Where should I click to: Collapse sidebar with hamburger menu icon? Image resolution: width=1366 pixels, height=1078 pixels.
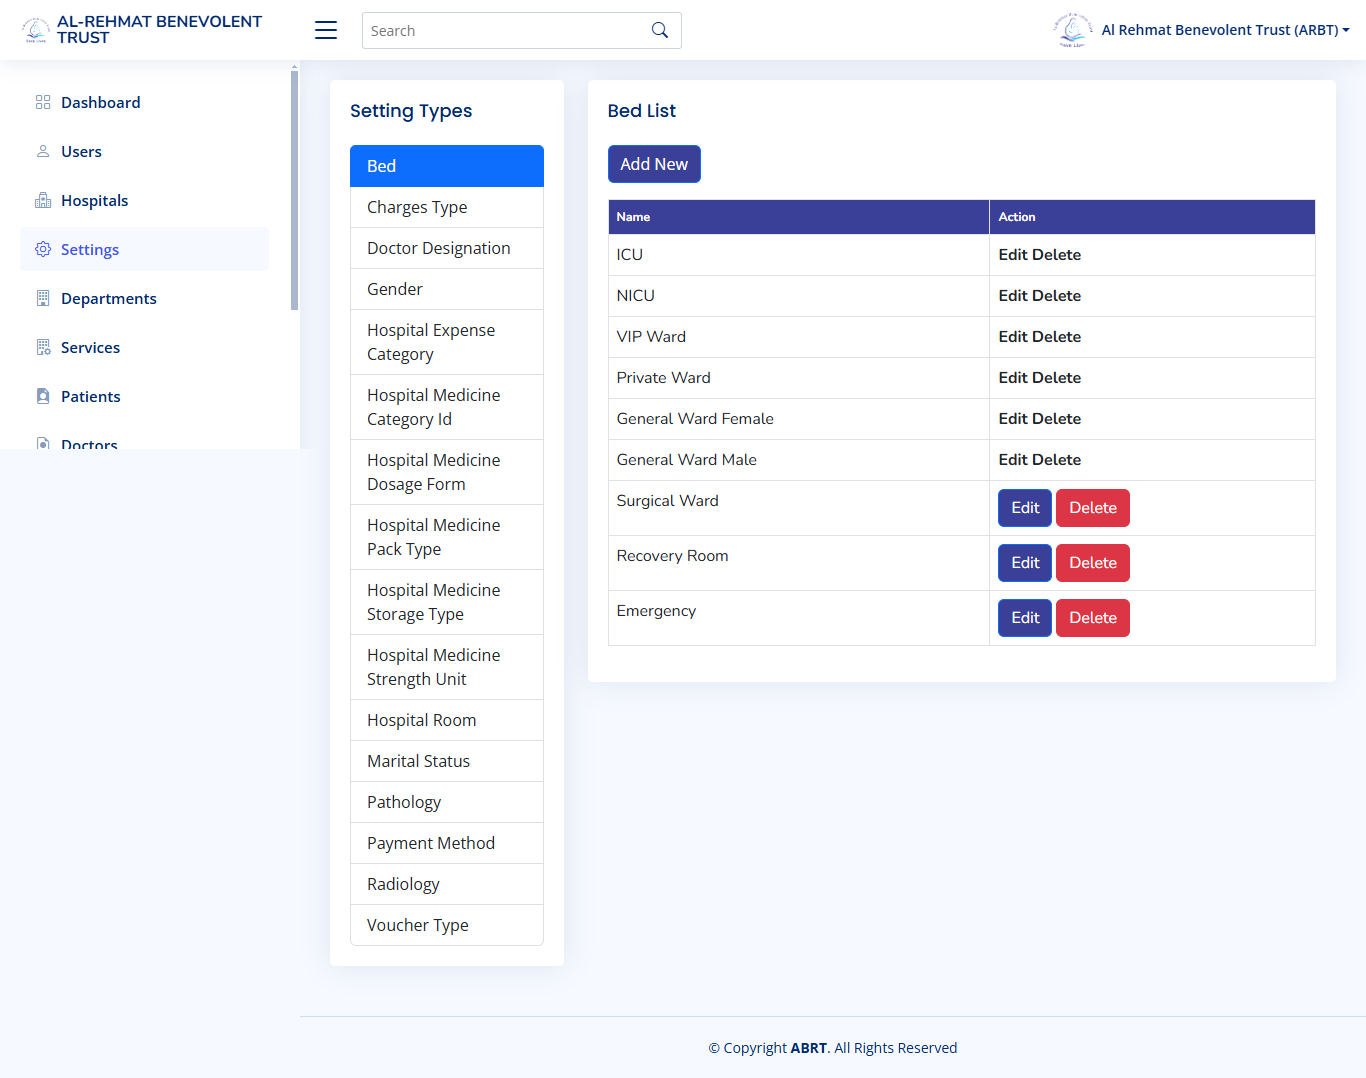[325, 30]
